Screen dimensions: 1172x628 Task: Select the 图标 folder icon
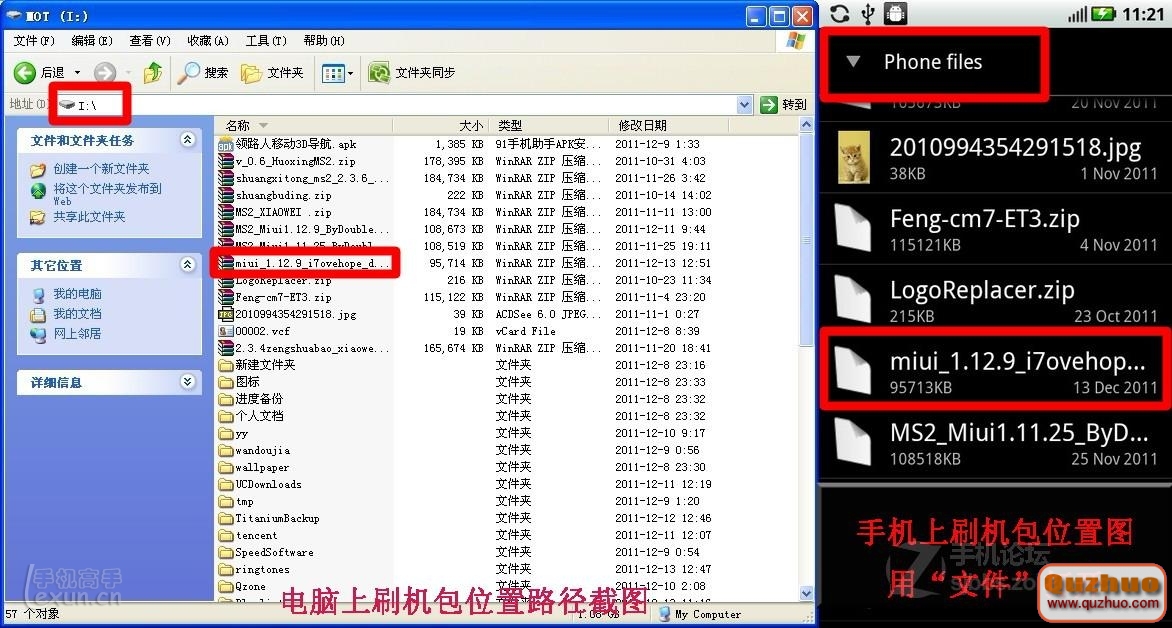click(x=226, y=382)
